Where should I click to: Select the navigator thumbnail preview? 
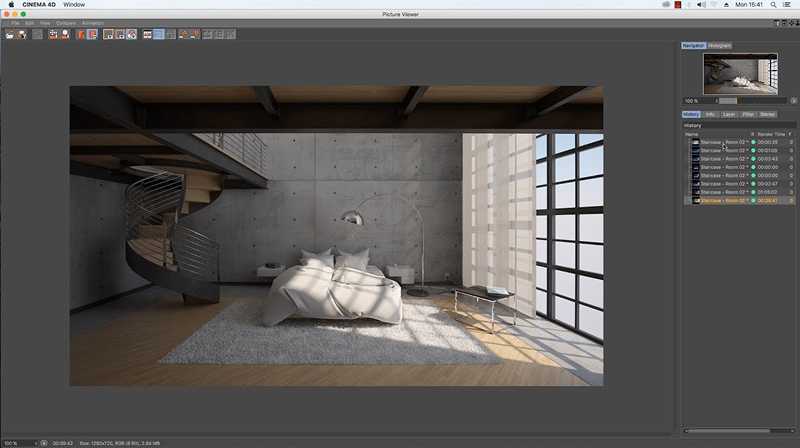[x=740, y=74]
